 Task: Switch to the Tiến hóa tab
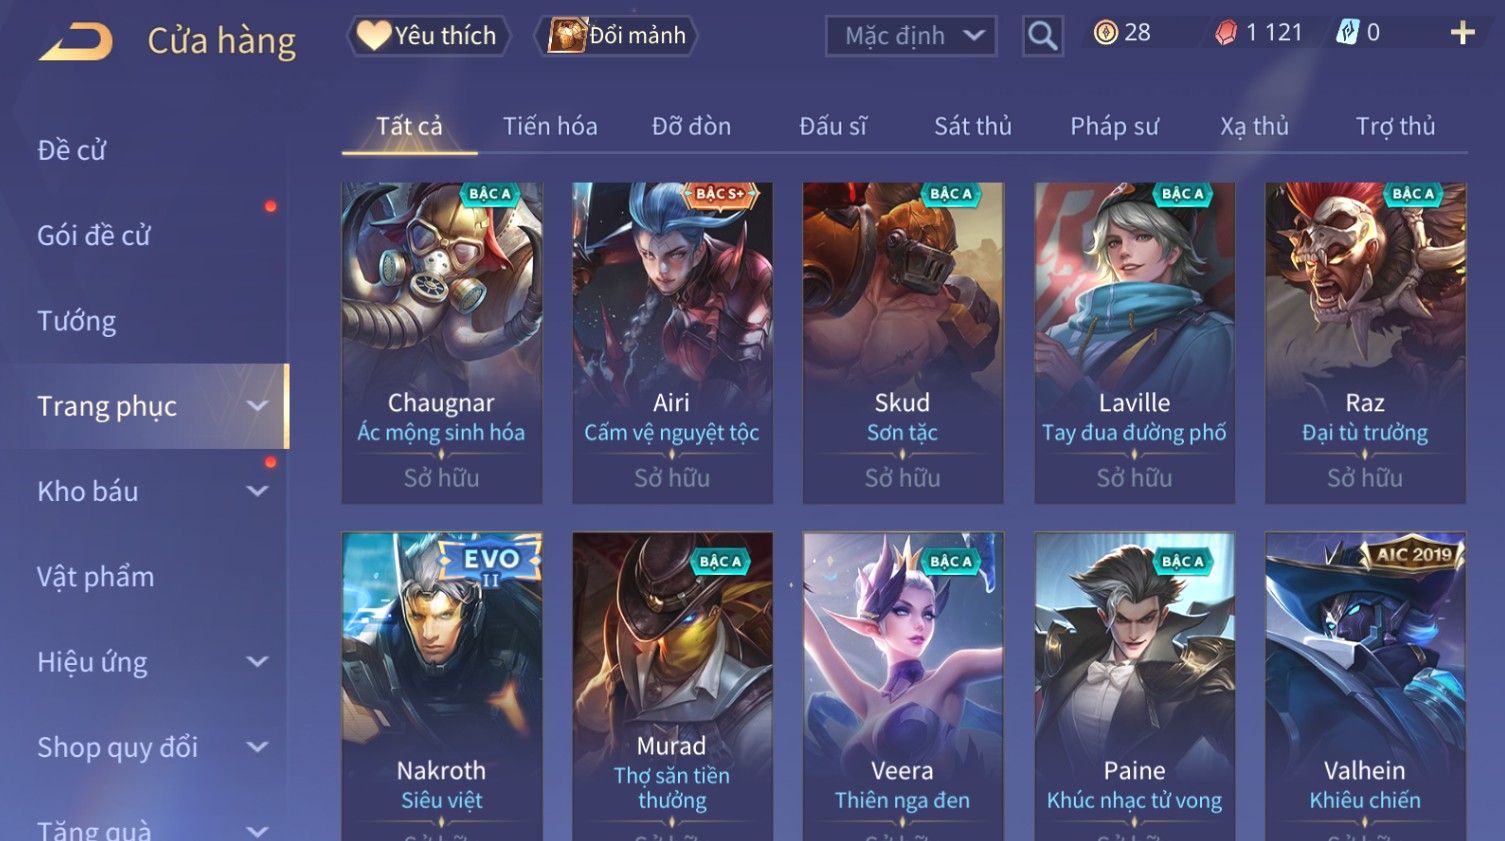tap(550, 126)
